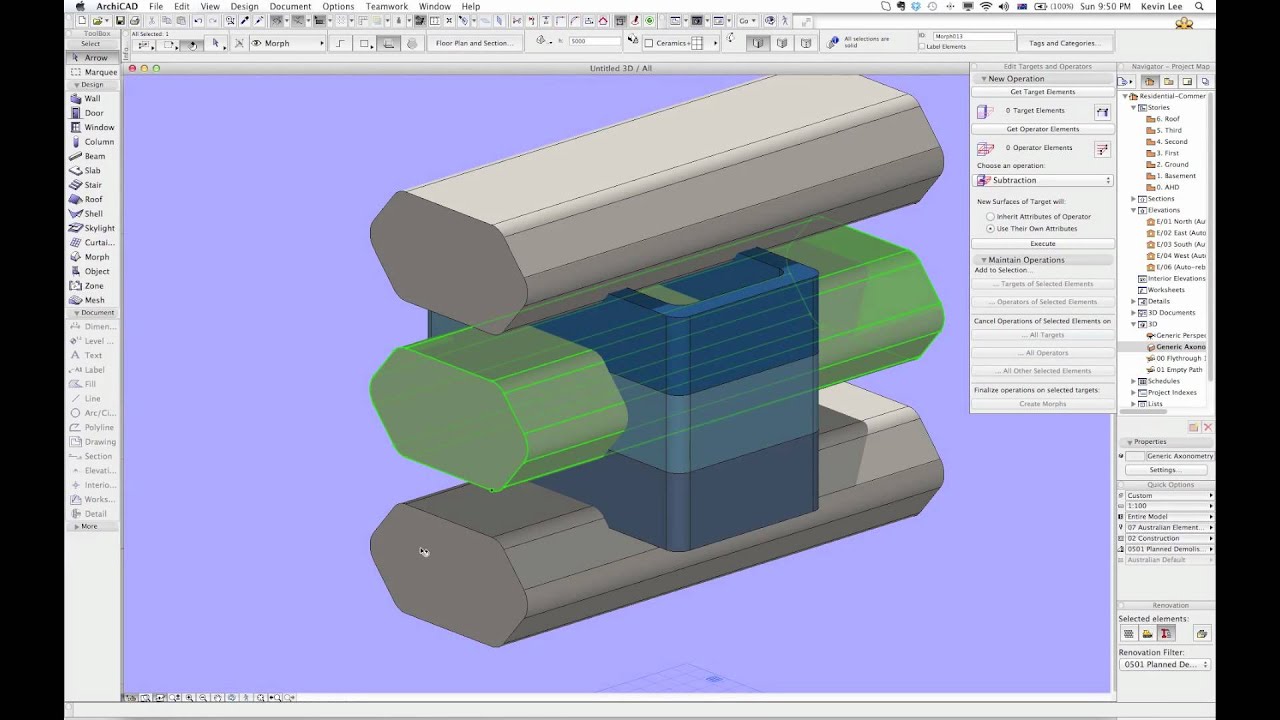Open the Subtraction operation dropdown

pos(1043,180)
